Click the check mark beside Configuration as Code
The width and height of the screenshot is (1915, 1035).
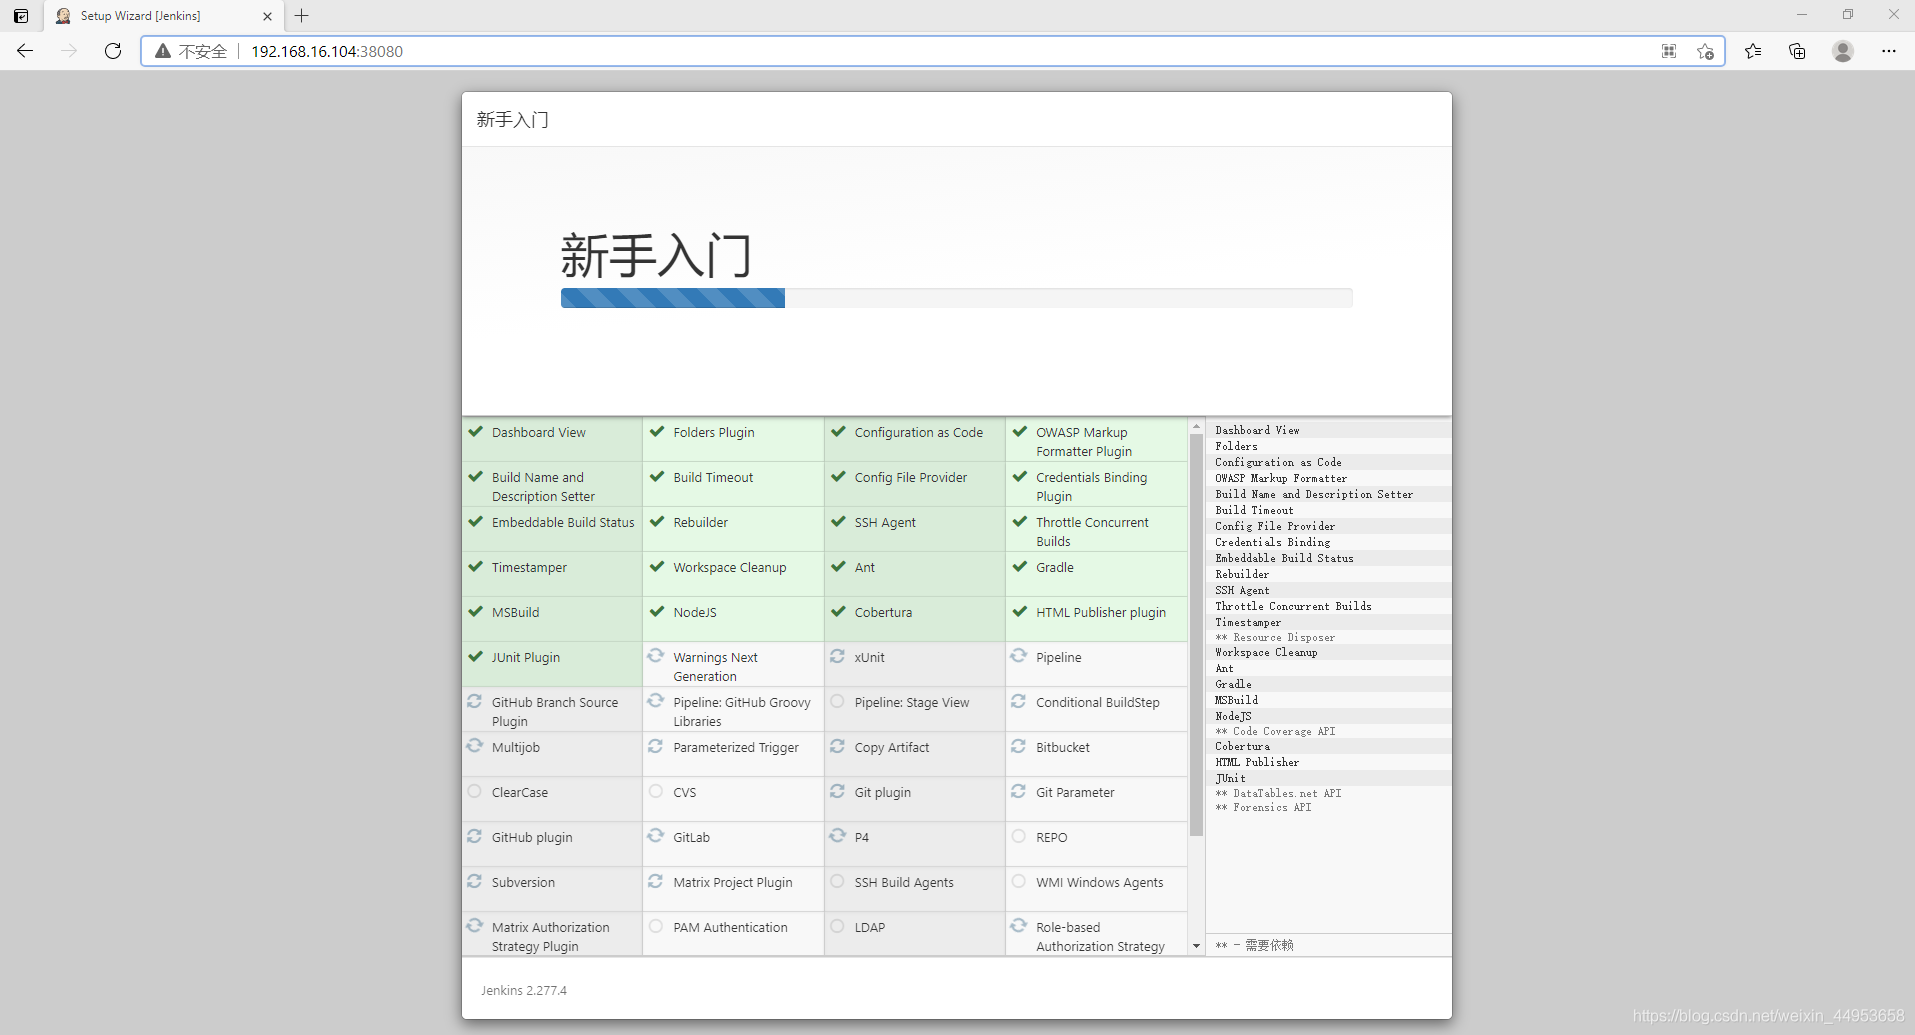[838, 432]
